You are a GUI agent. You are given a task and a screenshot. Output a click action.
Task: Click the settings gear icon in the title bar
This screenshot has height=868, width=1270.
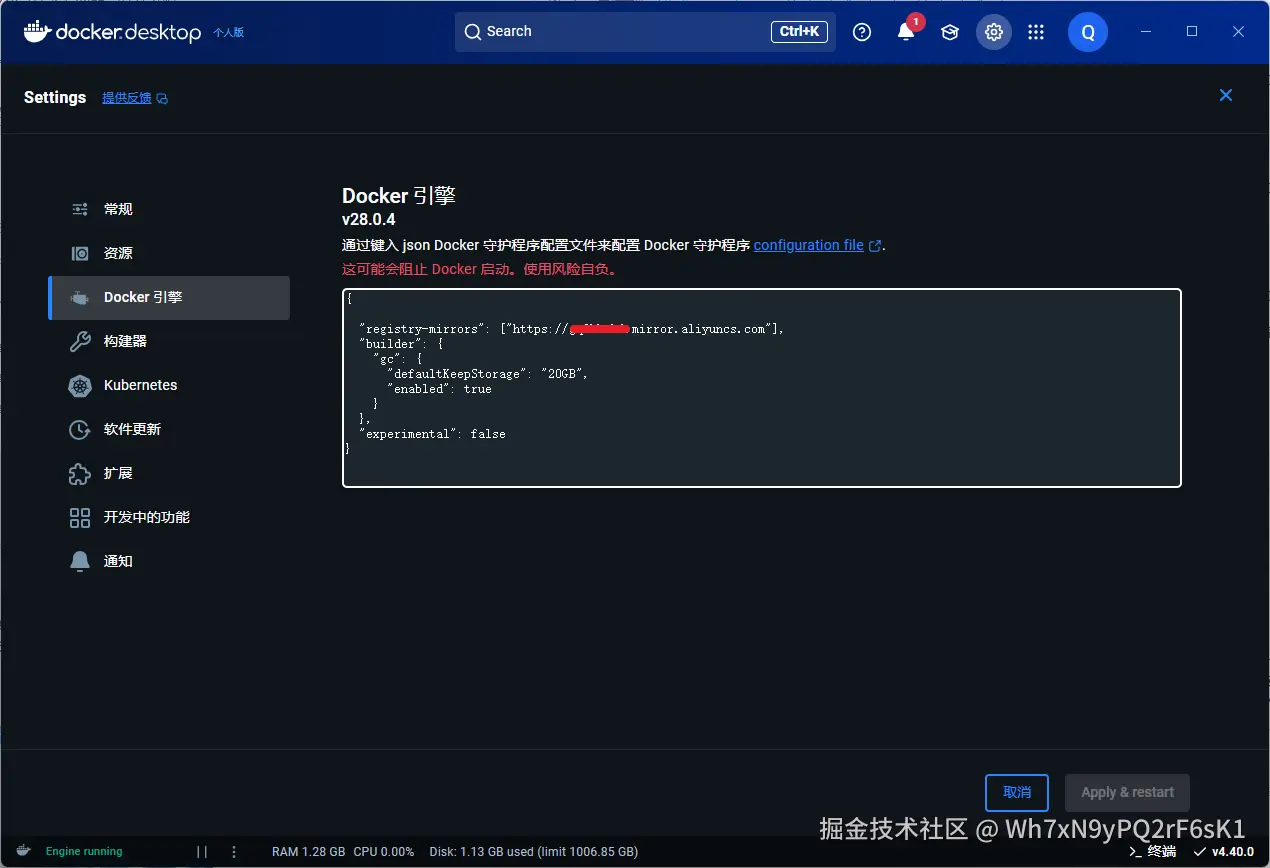tap(993, 31)
